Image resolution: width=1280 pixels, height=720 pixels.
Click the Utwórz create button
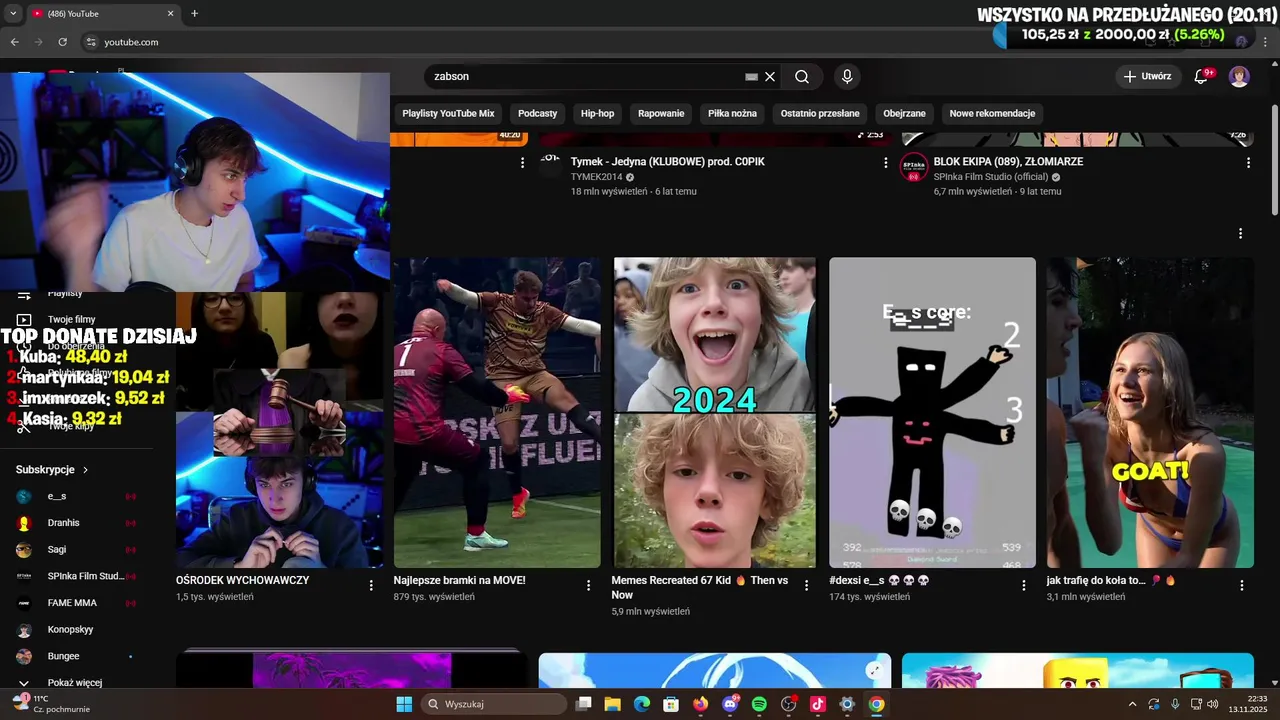pos(1147,77)
